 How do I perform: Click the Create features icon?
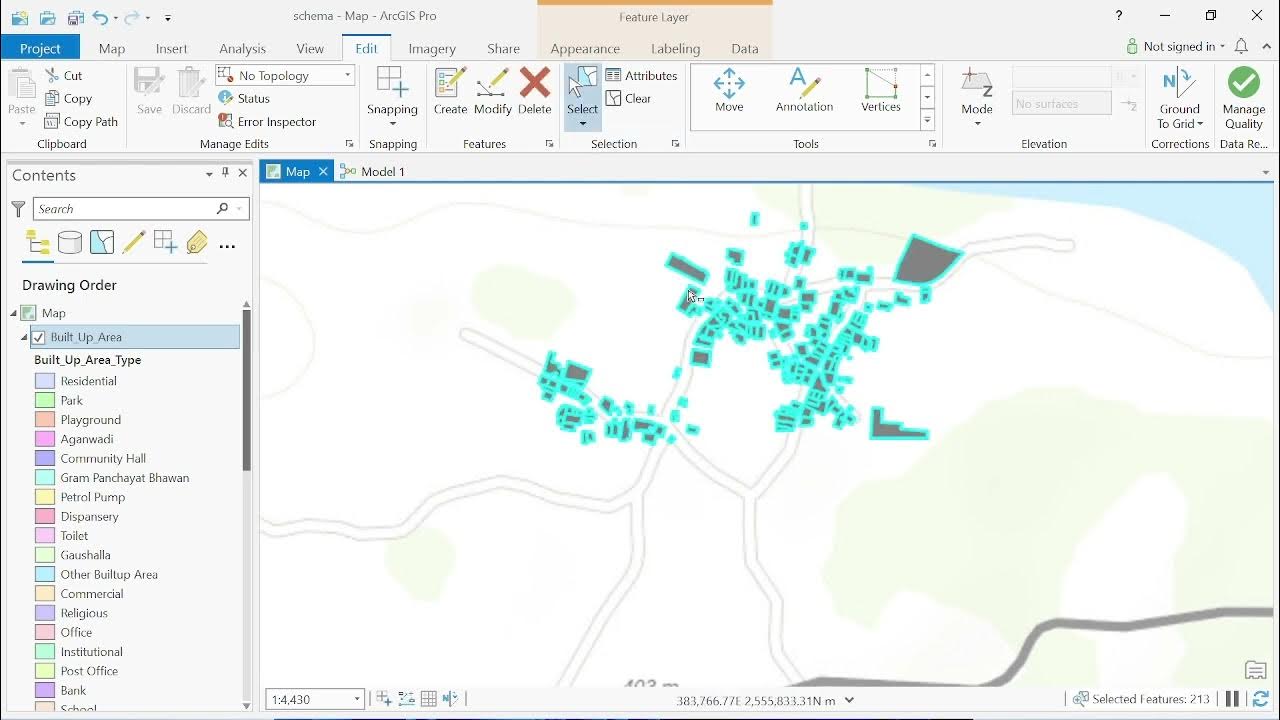[x=450, y=91]
